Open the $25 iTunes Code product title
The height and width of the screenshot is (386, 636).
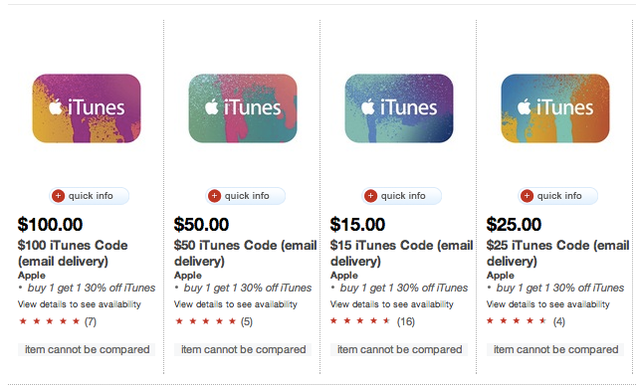(x=558, y=253)
